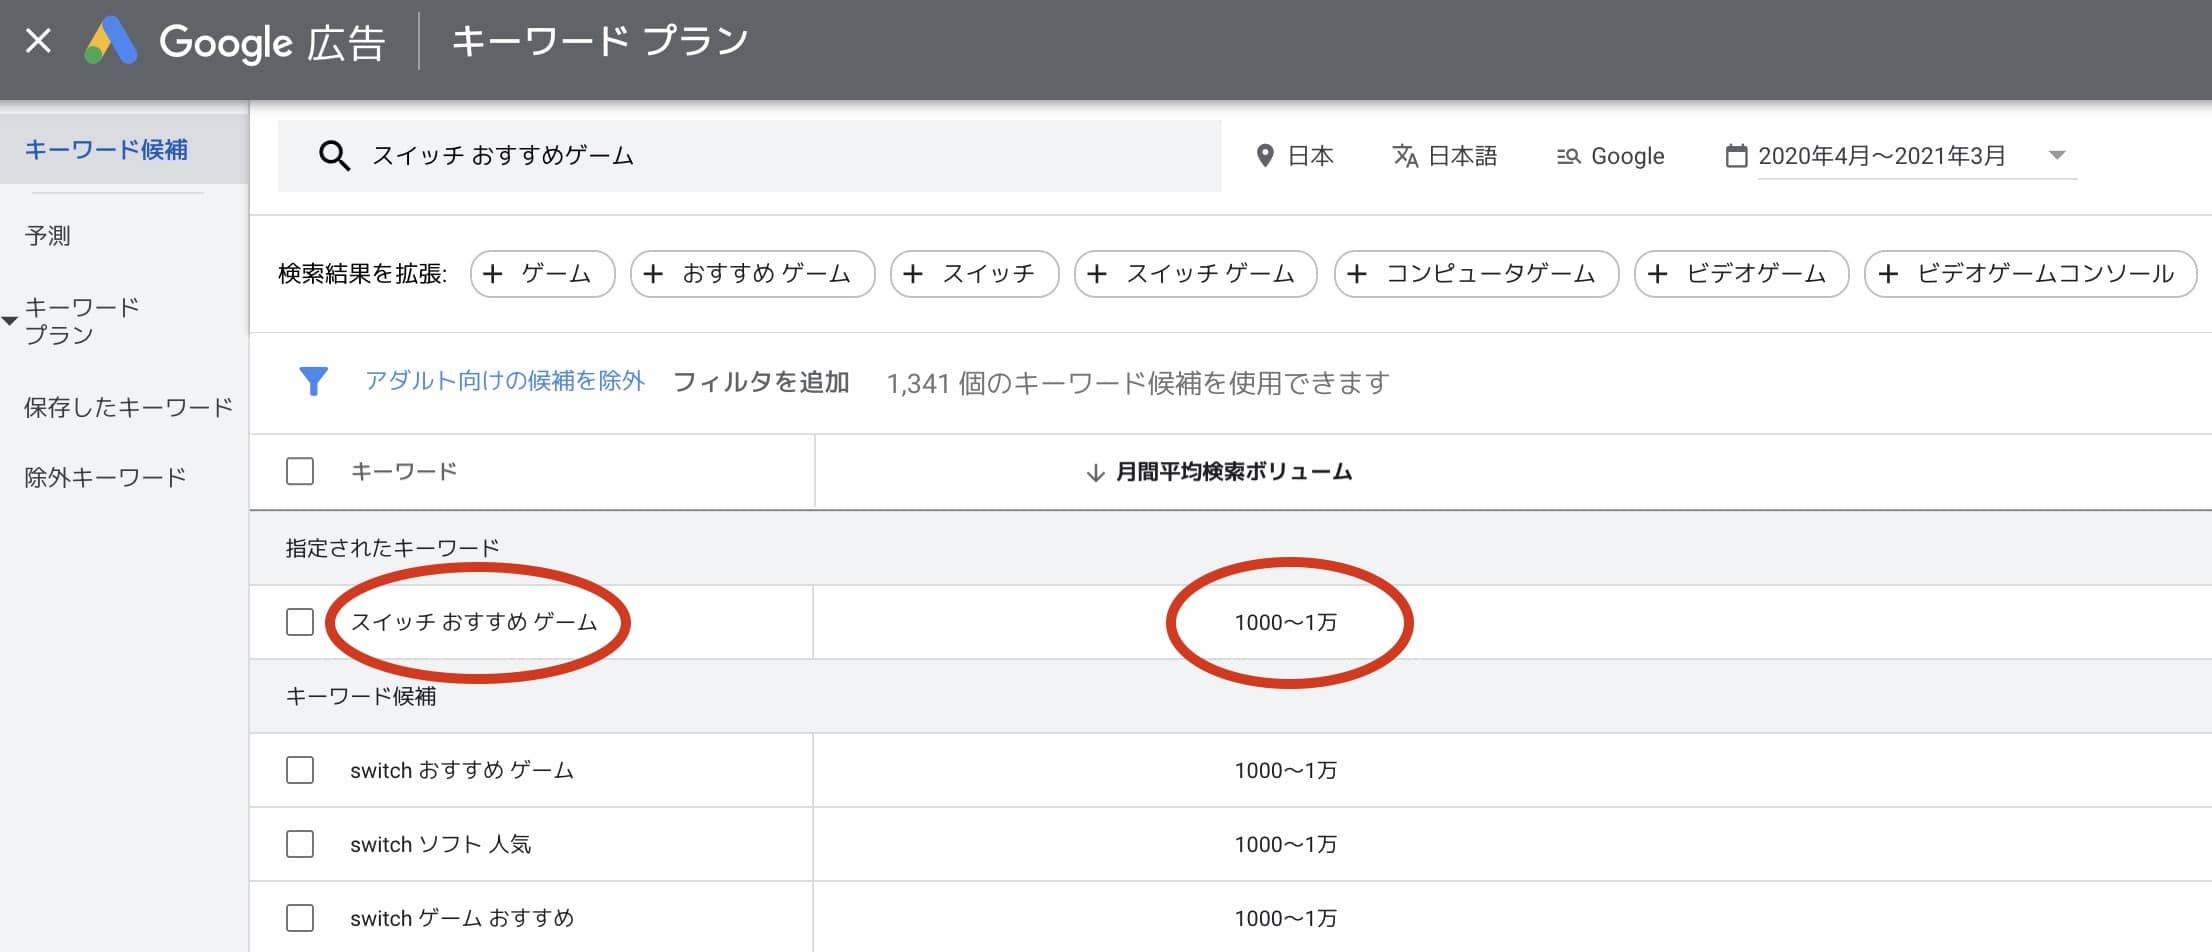Screen dimensions: 2212x952
Task: Click the keyword search input field
Action: 749,156
